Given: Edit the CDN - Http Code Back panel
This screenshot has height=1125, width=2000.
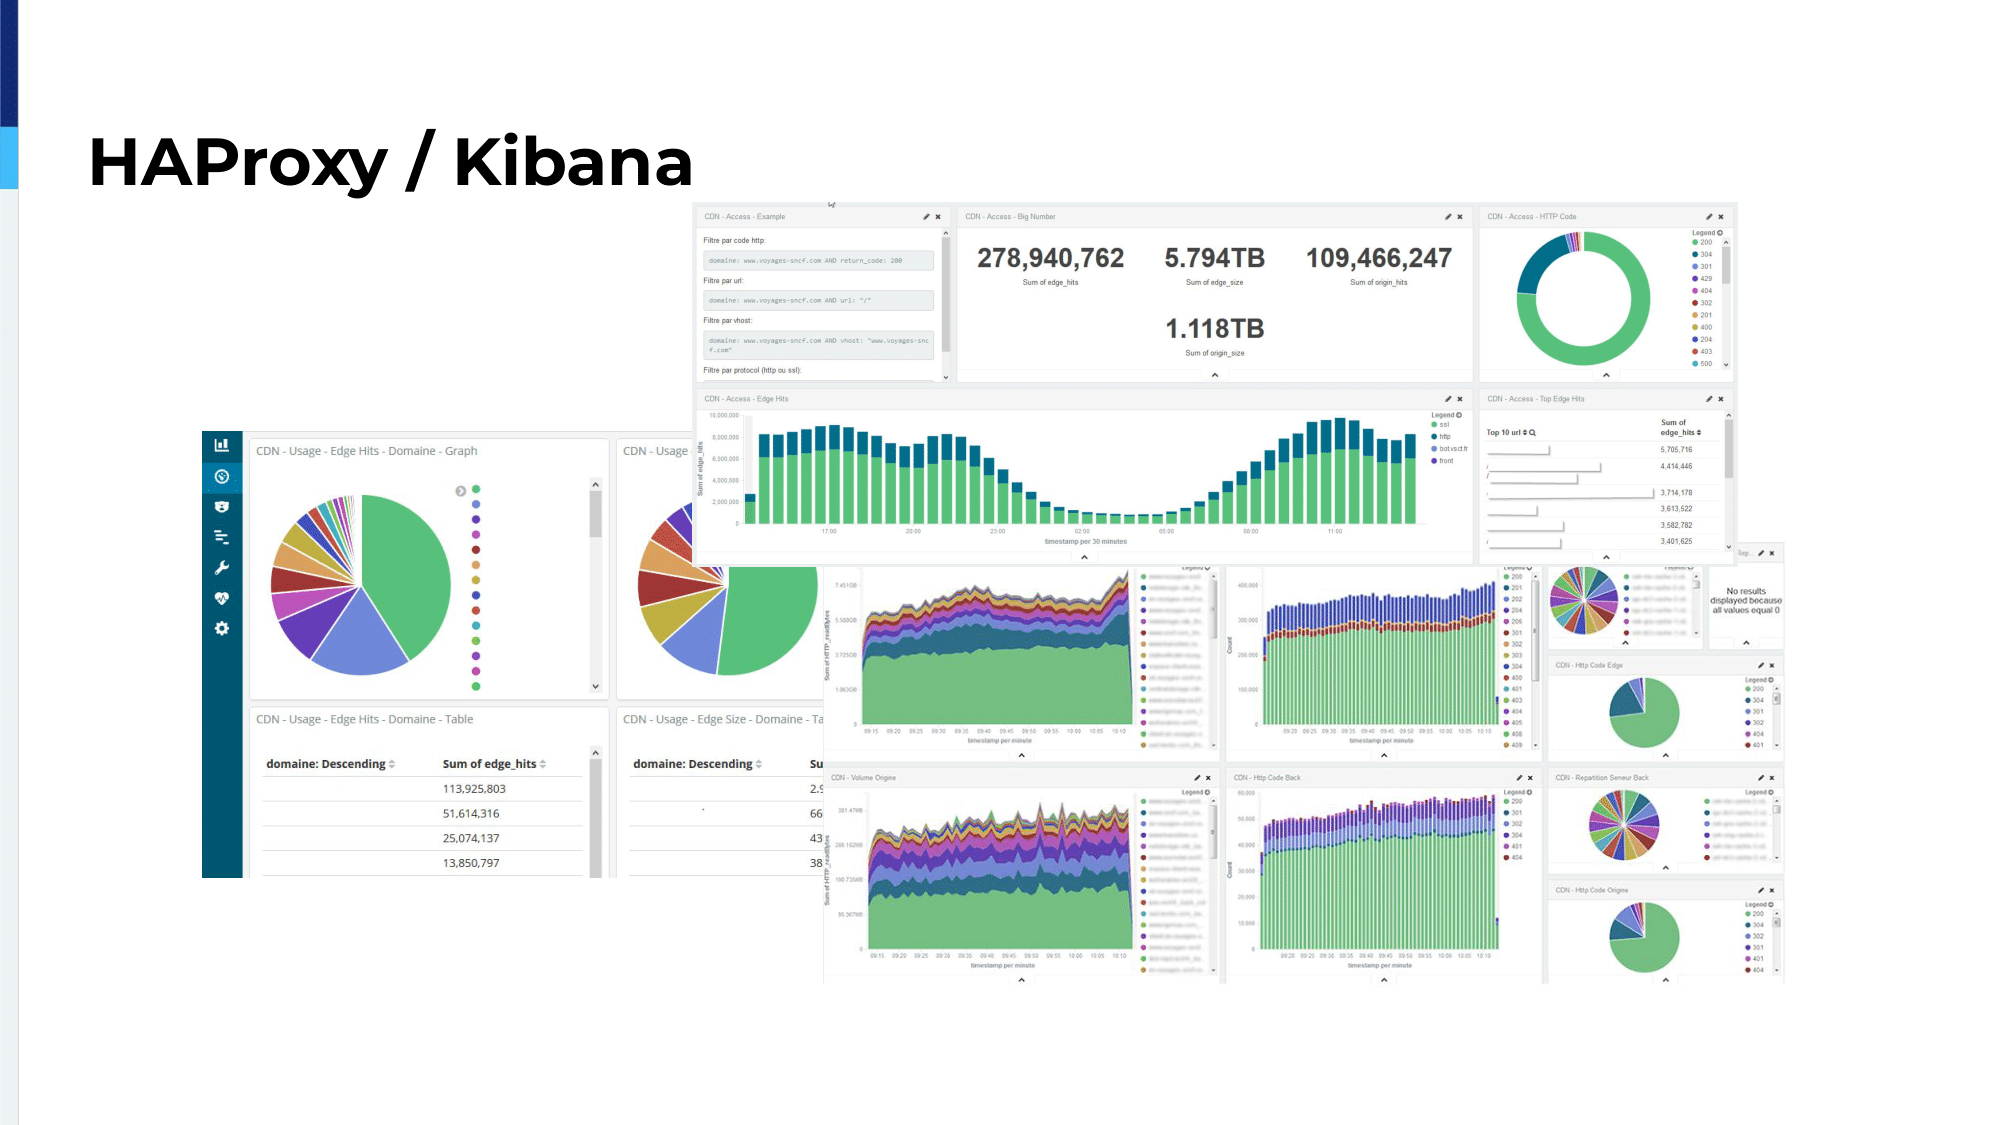Looking at the screenshot, I should pyautogui.click(x=1519, y=778).
